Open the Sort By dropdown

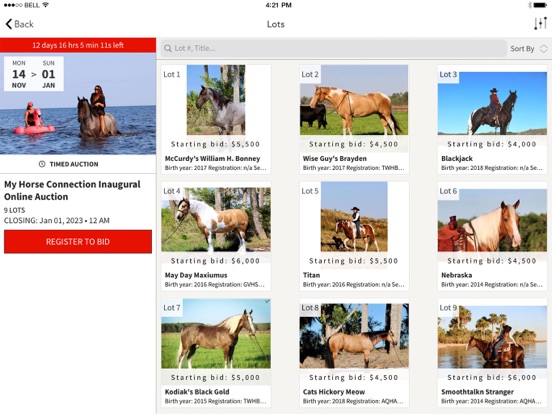click(x=529, y=49)
